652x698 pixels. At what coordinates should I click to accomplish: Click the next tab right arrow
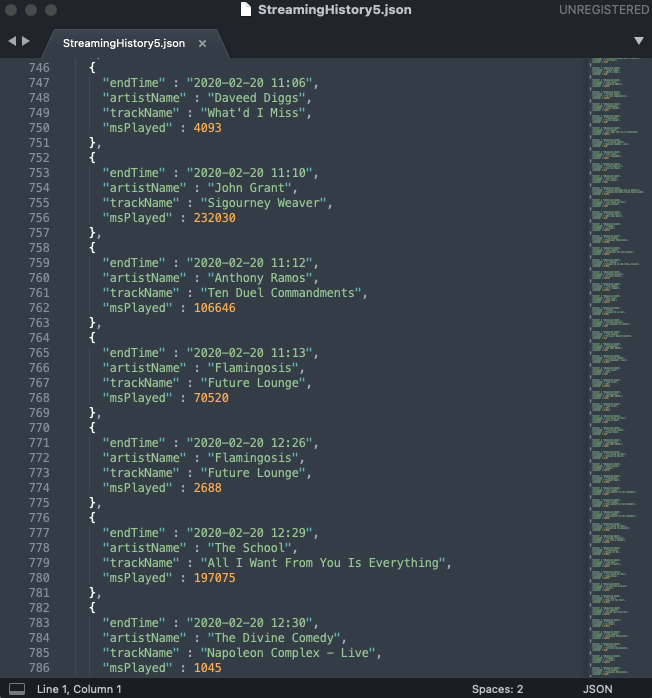point(26,41)
